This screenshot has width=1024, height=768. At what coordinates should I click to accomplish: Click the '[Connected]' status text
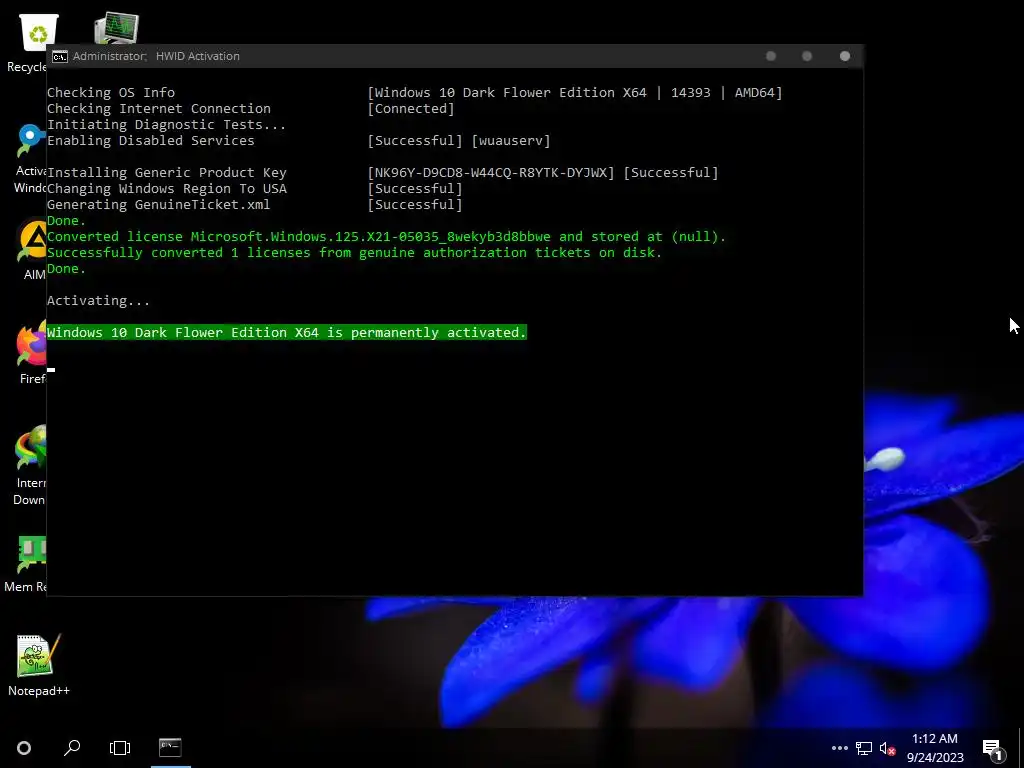411,108
